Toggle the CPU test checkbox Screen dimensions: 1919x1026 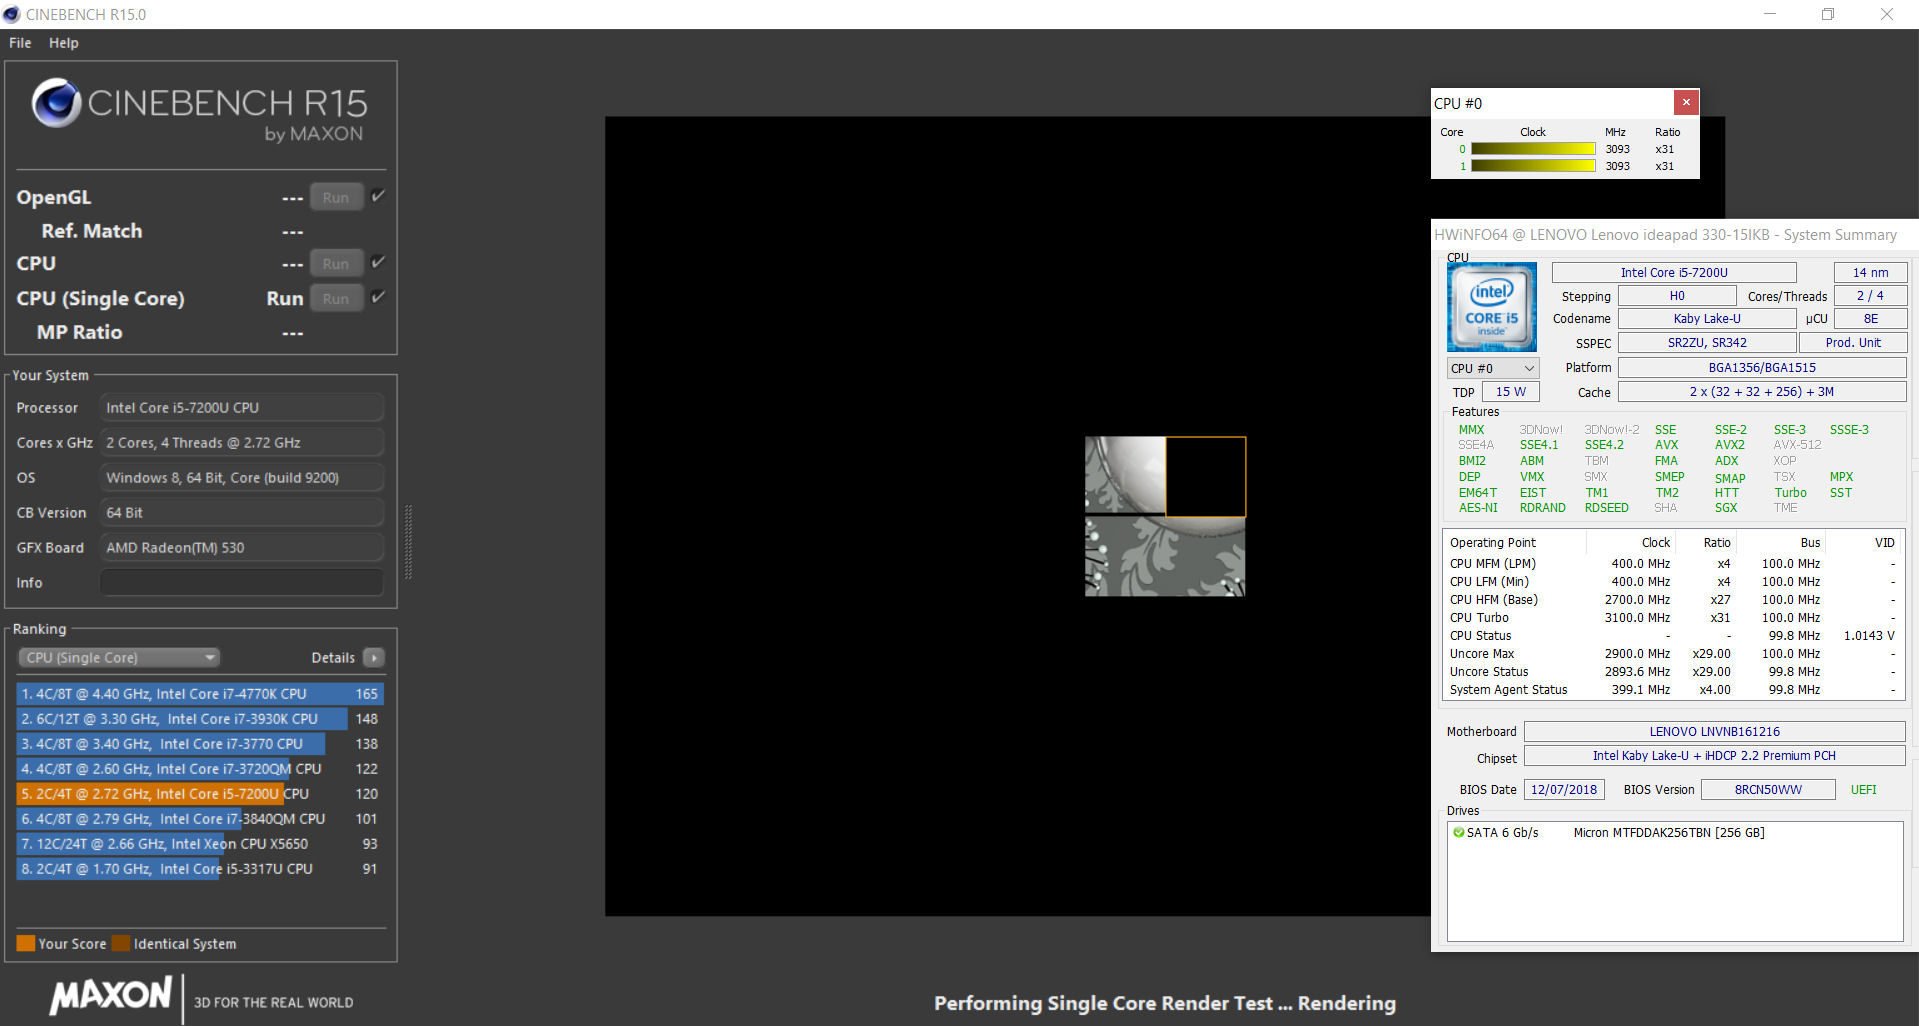378,262
